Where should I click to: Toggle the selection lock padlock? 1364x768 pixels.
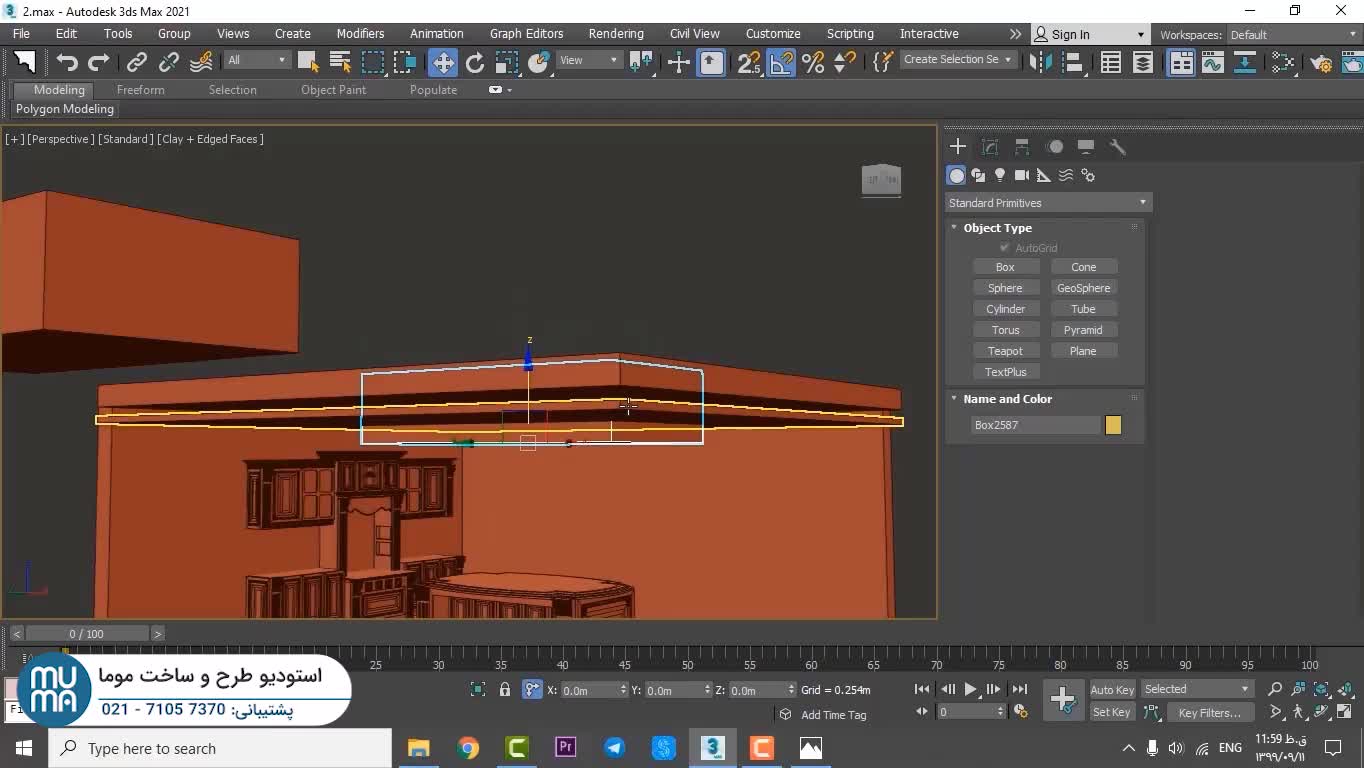tap(505, 690)
